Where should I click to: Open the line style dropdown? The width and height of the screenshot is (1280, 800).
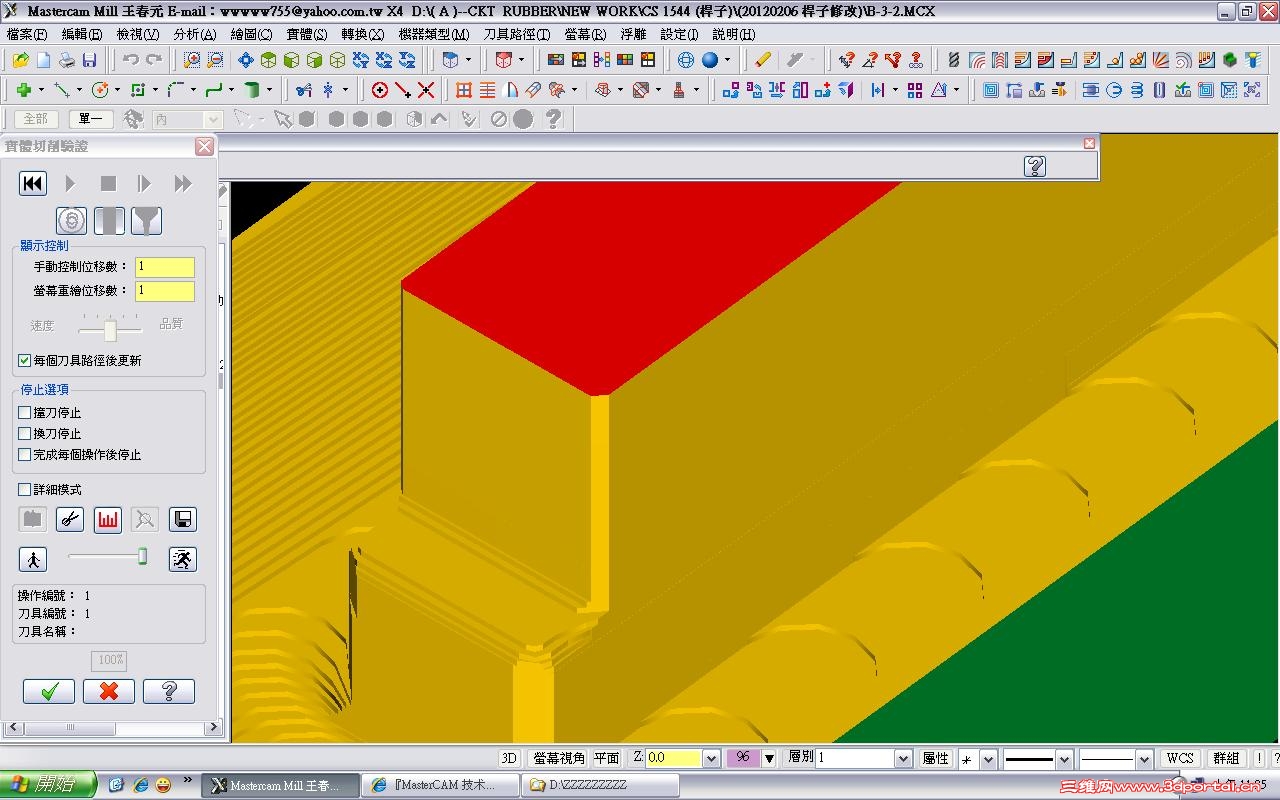pyautogui.click(x=1064, y=759)
